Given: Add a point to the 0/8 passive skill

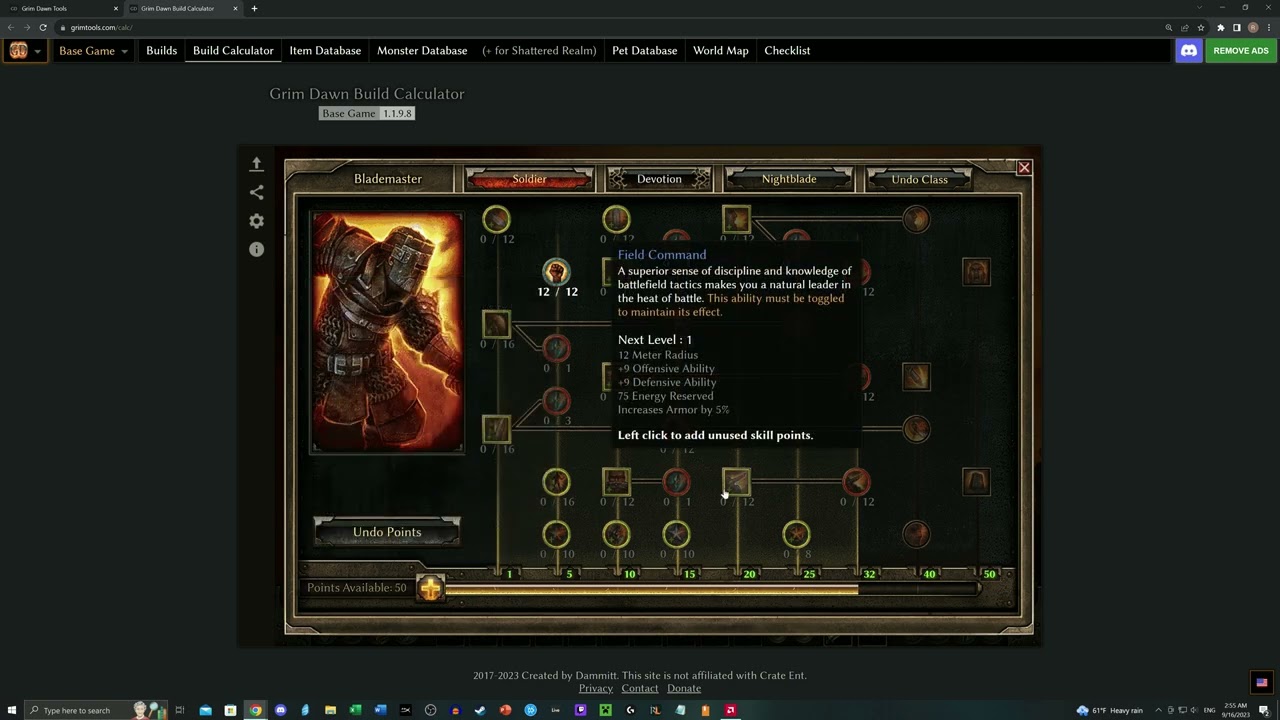Looking at the screenshot, I should click(796, 534).
